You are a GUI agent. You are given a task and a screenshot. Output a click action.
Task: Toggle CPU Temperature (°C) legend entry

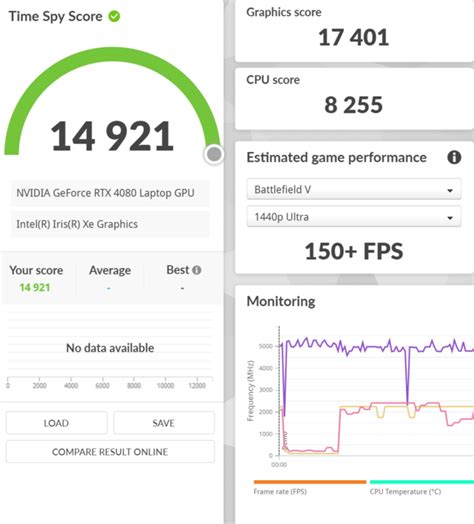405,492
